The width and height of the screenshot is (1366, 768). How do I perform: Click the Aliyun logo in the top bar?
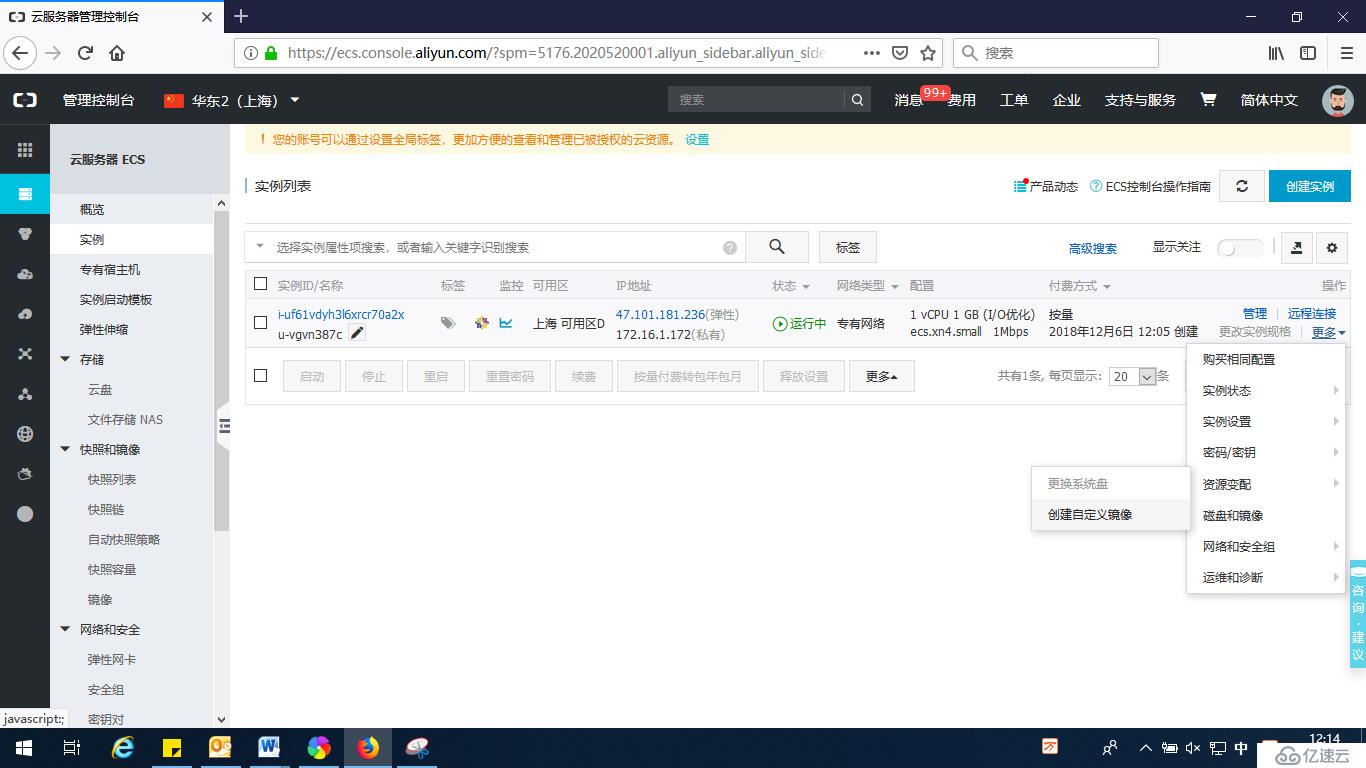(x=25, y=100)
